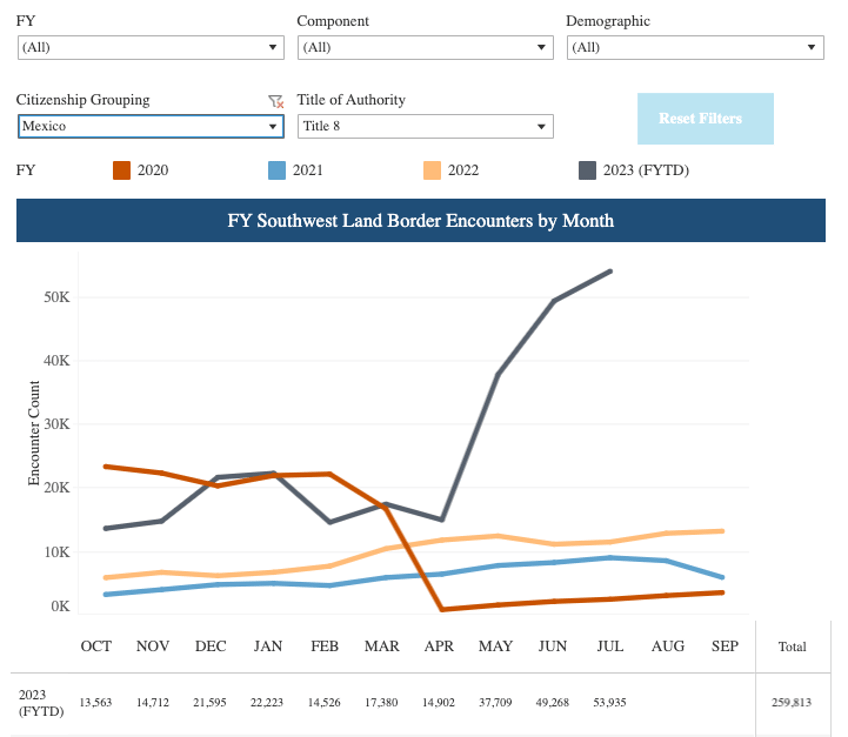
Task: Click the APR month column header
Action: click(439, 646)
